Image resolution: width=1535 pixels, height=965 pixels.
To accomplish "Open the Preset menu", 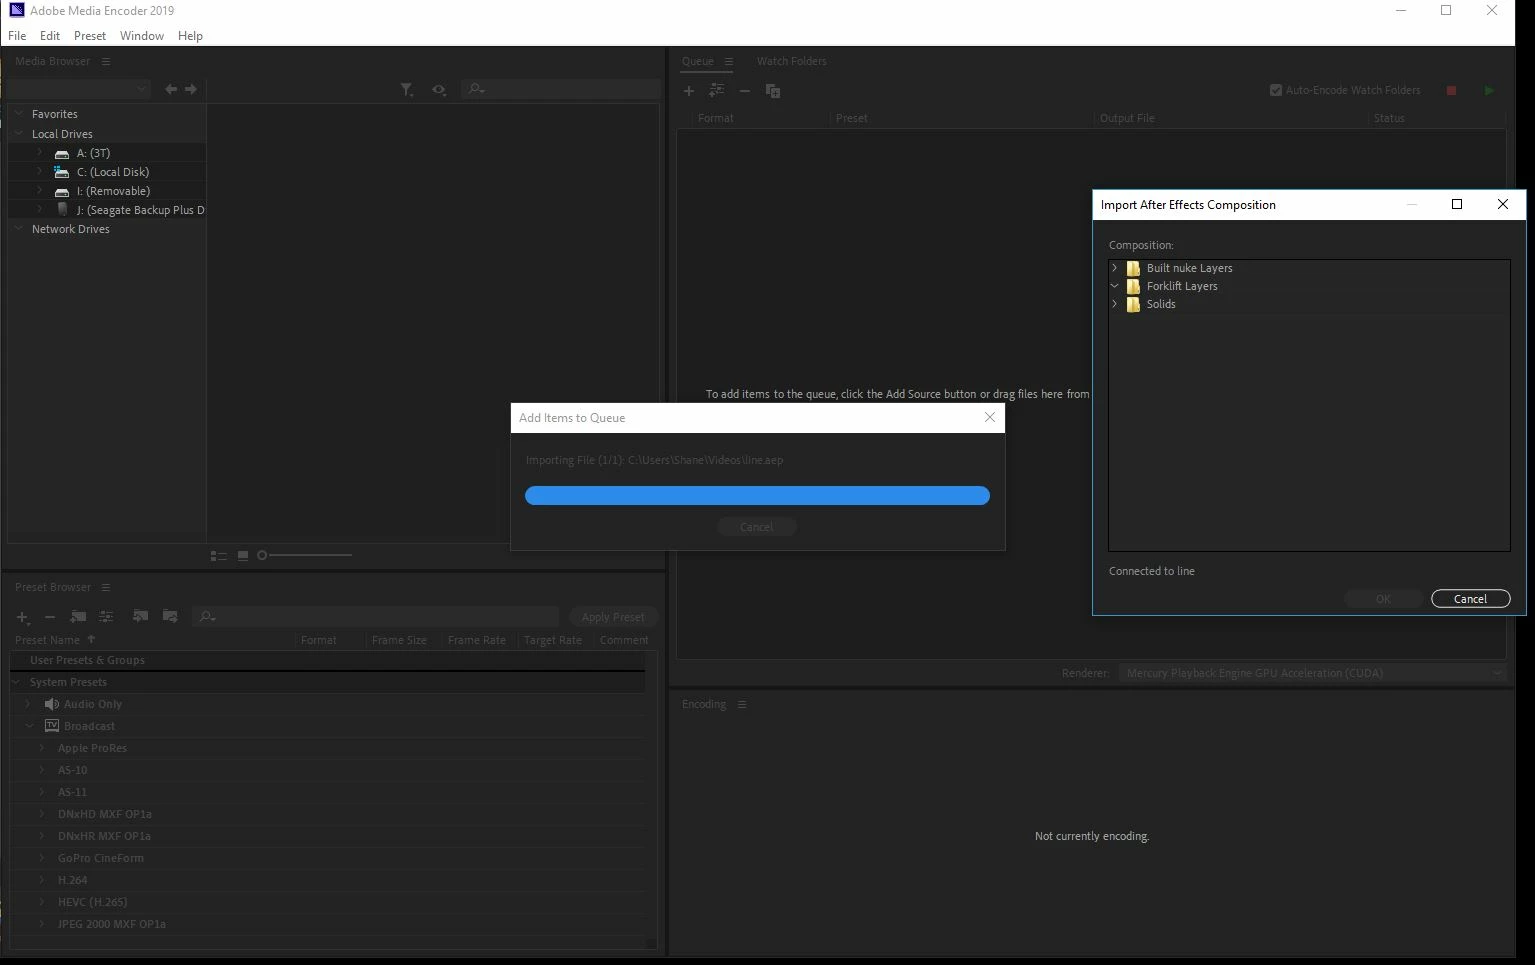I will click(90, 35).
